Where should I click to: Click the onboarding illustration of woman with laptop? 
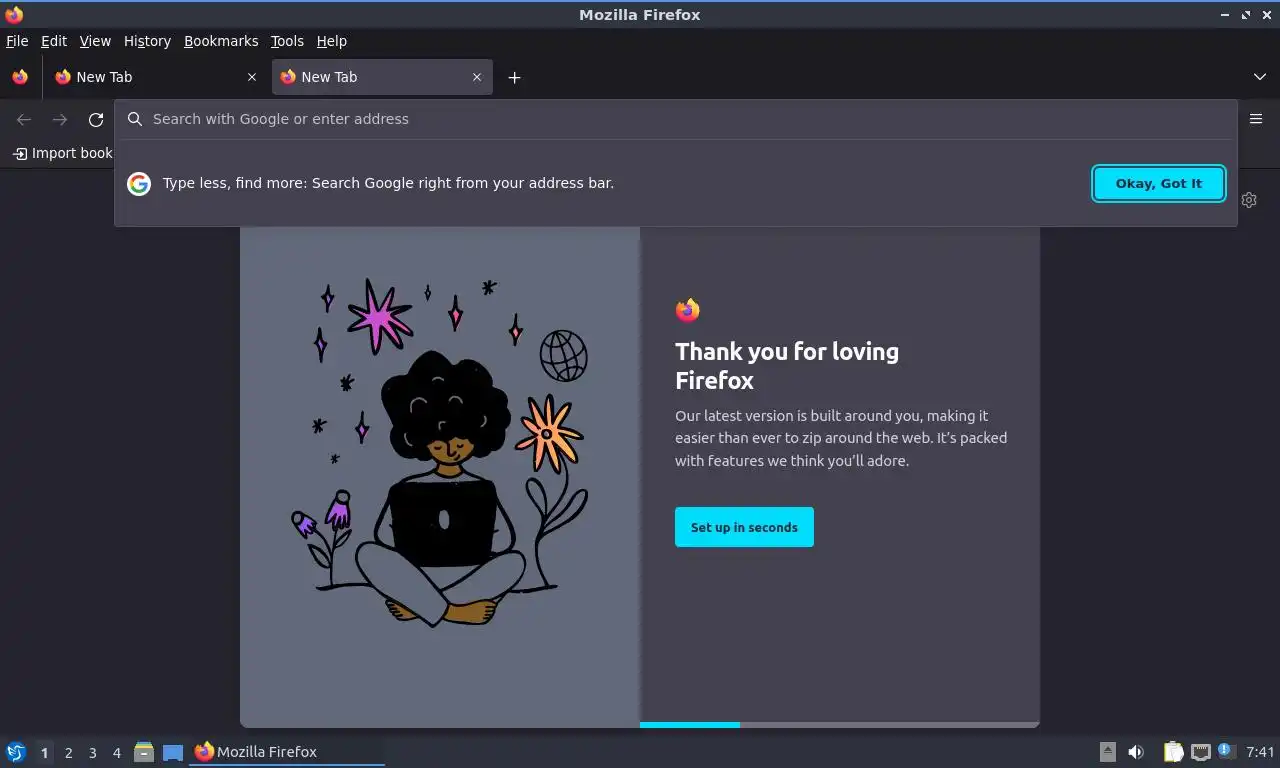click(x=440, y=455)
